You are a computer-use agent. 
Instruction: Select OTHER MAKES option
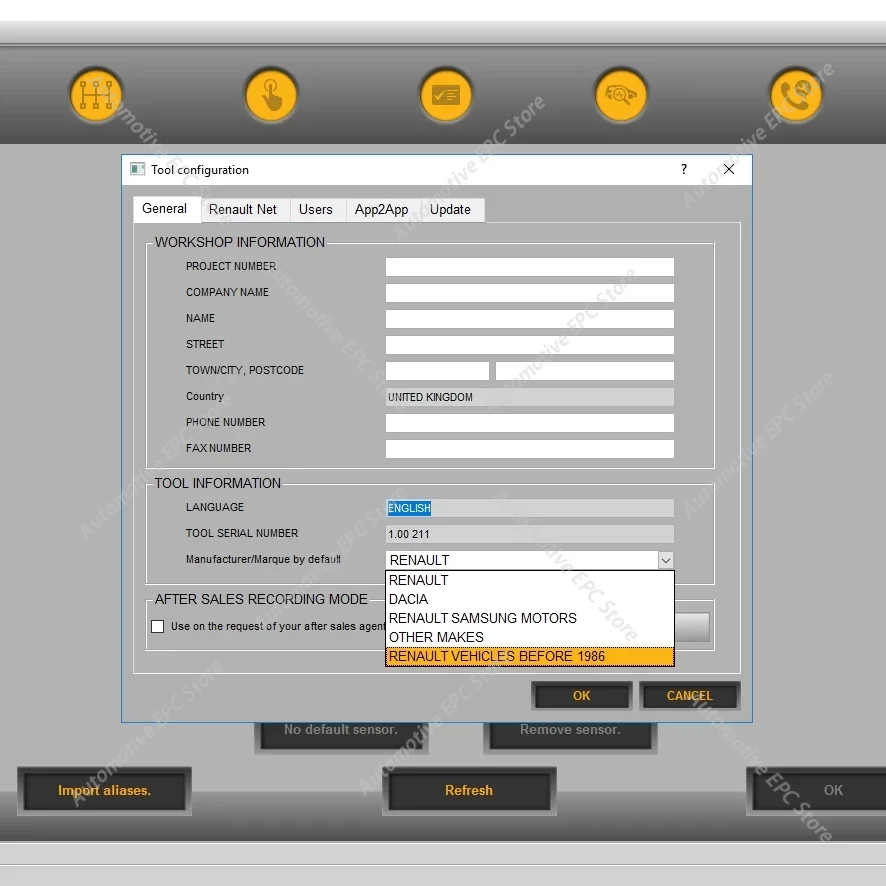[529, 637]
